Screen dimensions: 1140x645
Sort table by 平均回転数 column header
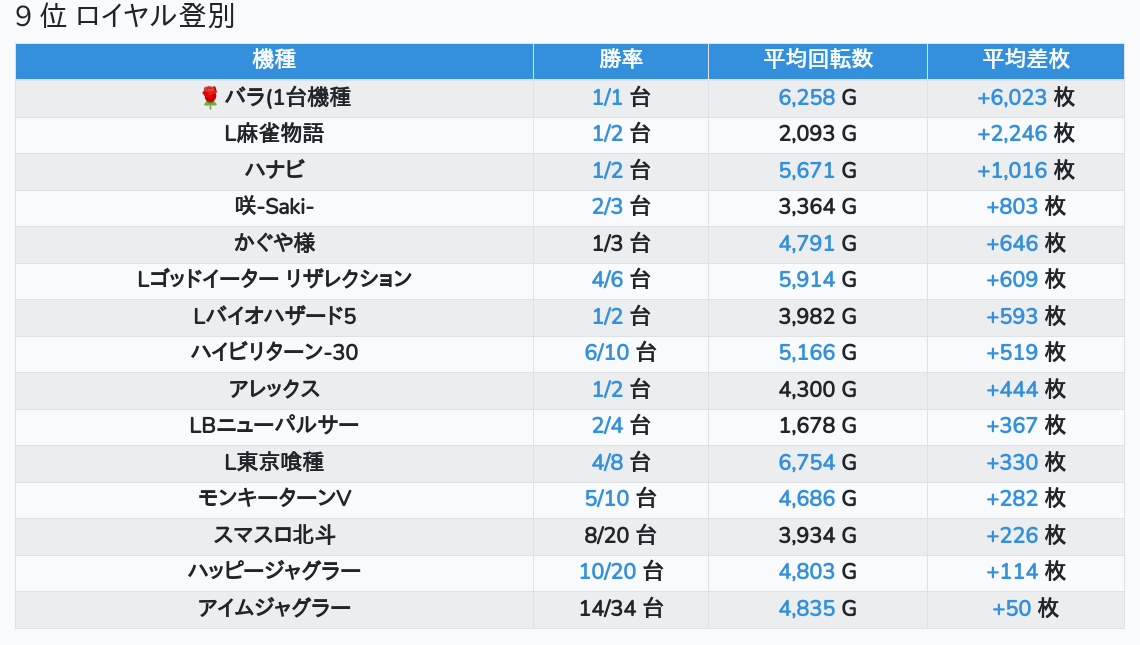click(818, 59)
